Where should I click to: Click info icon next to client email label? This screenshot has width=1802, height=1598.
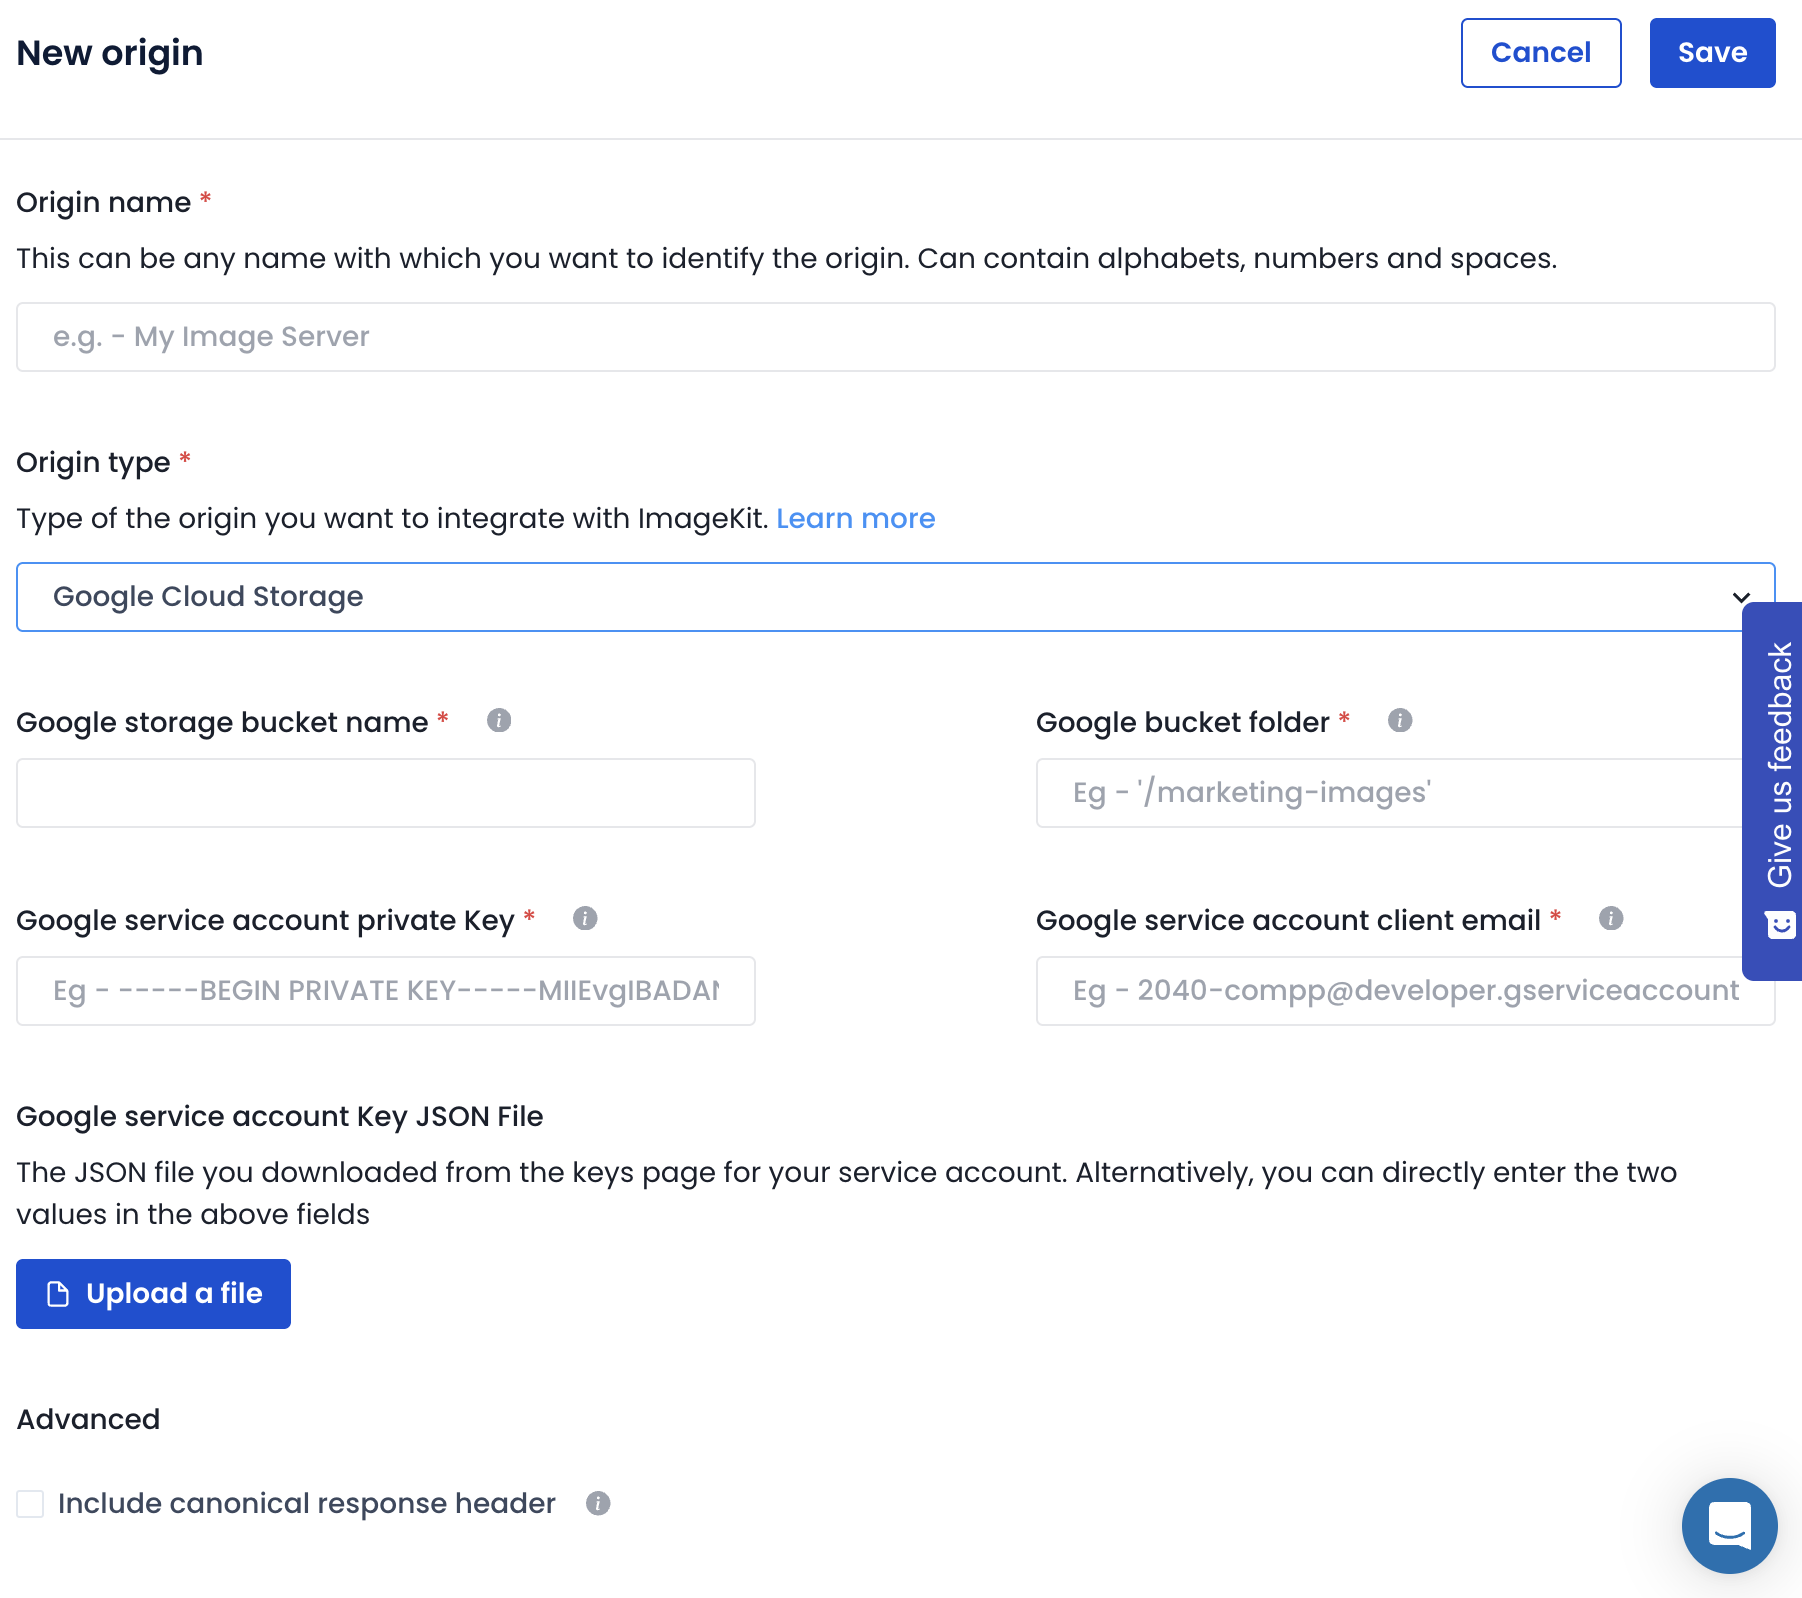click(1611, 918)
